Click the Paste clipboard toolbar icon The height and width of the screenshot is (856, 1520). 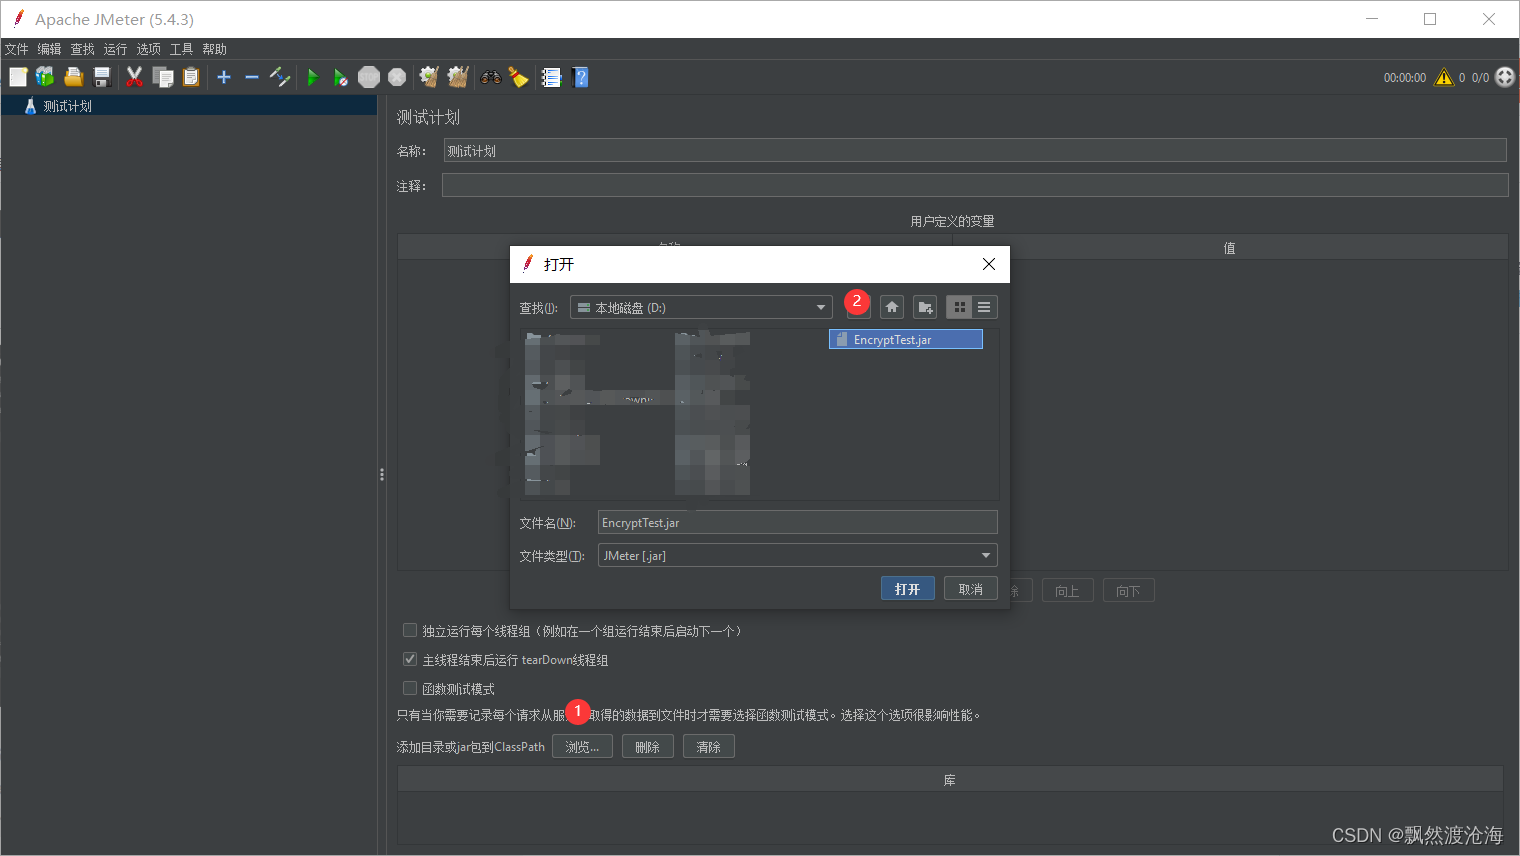(190, 77)
